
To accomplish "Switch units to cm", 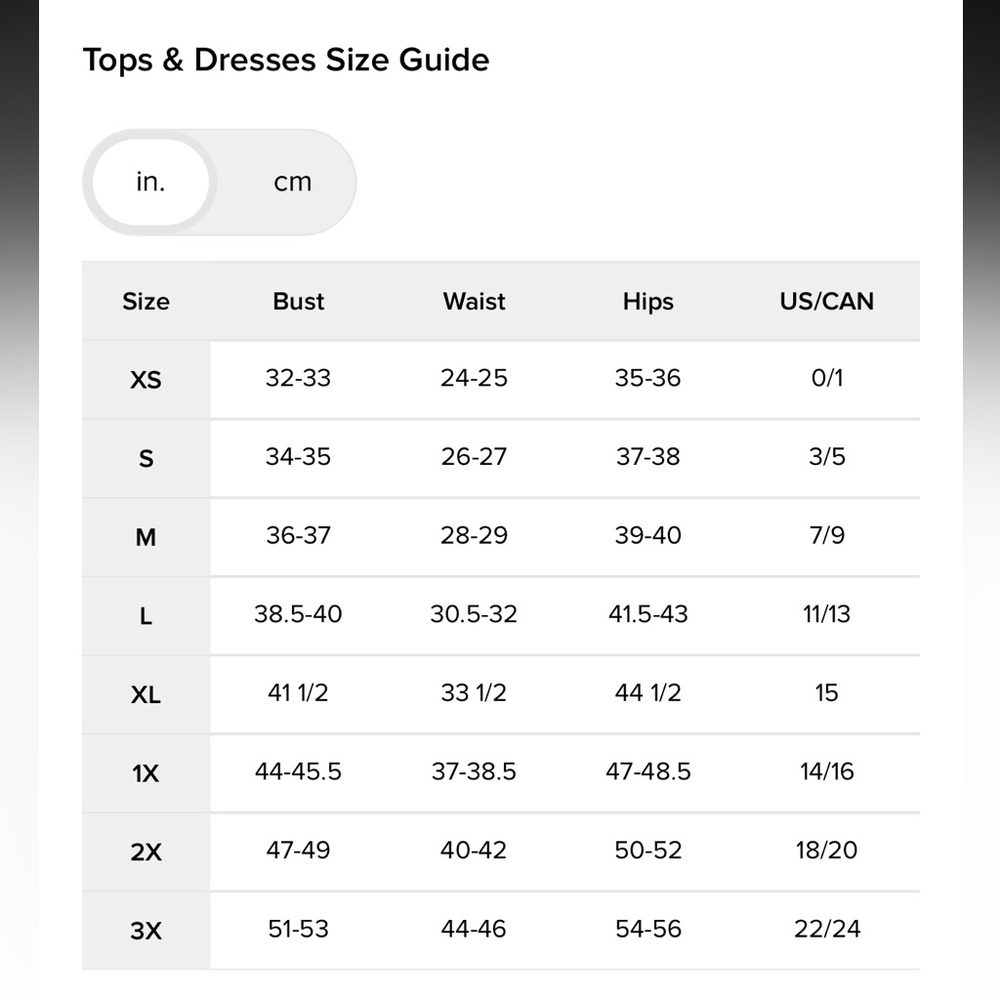I will pyautogui.click(x=293, y=182).
